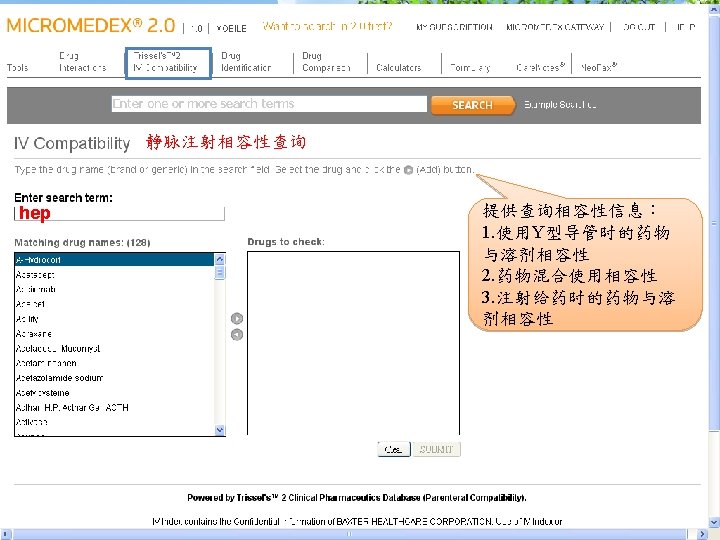Click the Clear button
The width and height of the screenshot is (720, 540).
click(x=394, y=449)
